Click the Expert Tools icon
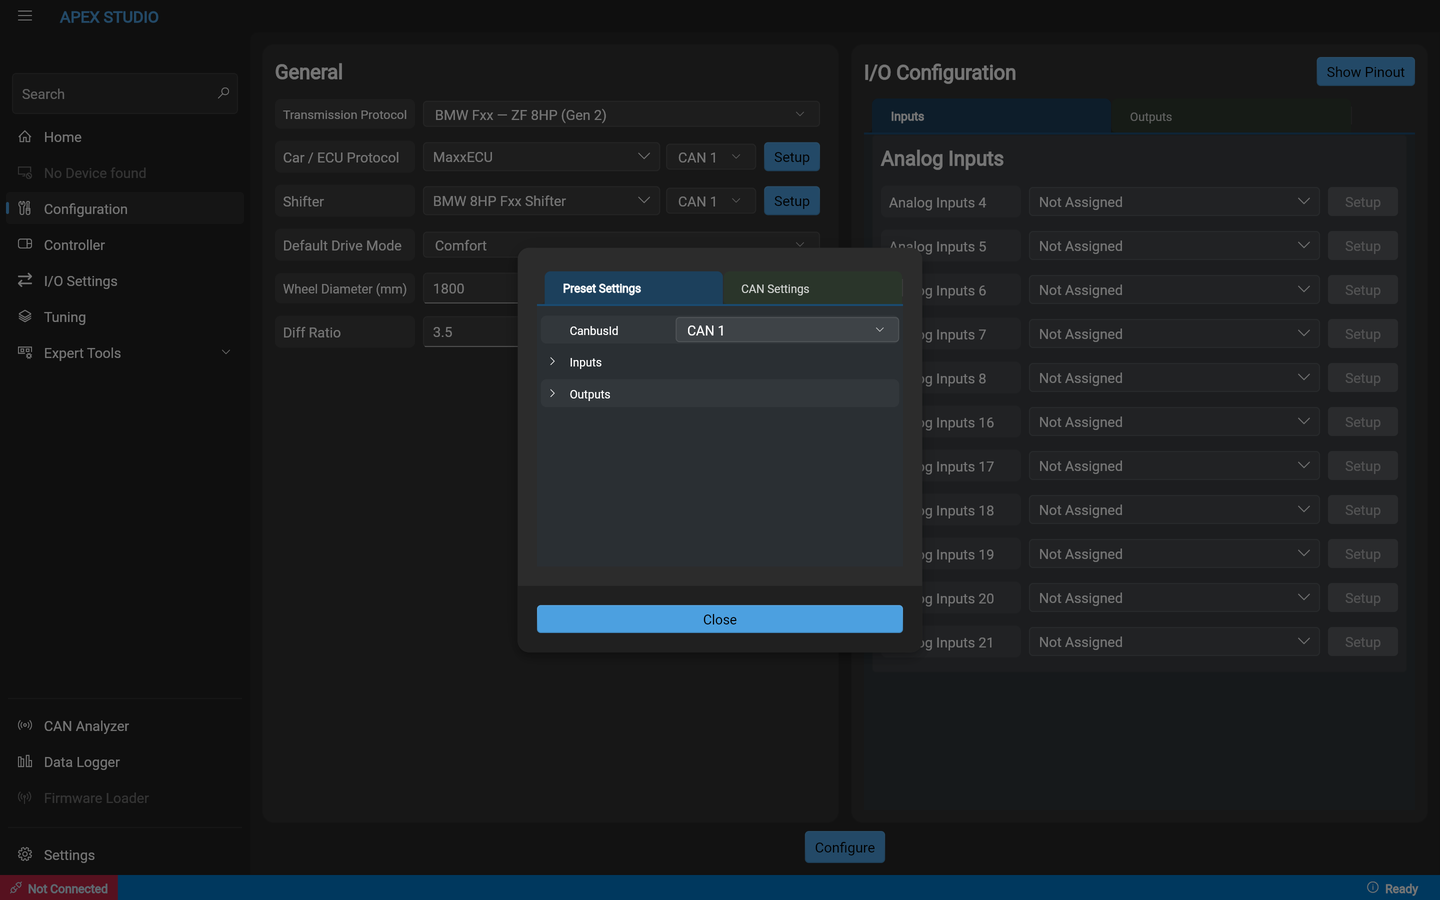Viewport: 1440px width, 900px height. (x=25, y=353)
